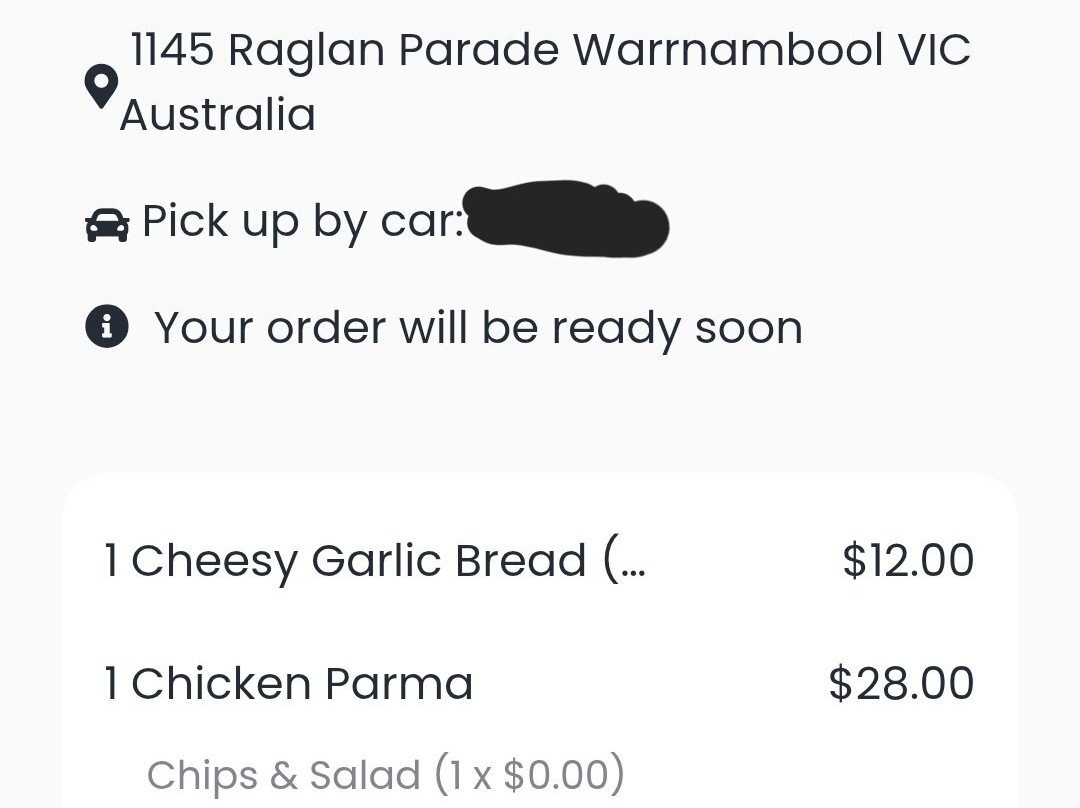The height and width of the screenshot is (808, 1080).
Task: Tap the Chips & Salad option line
Action: click(385, 775)
